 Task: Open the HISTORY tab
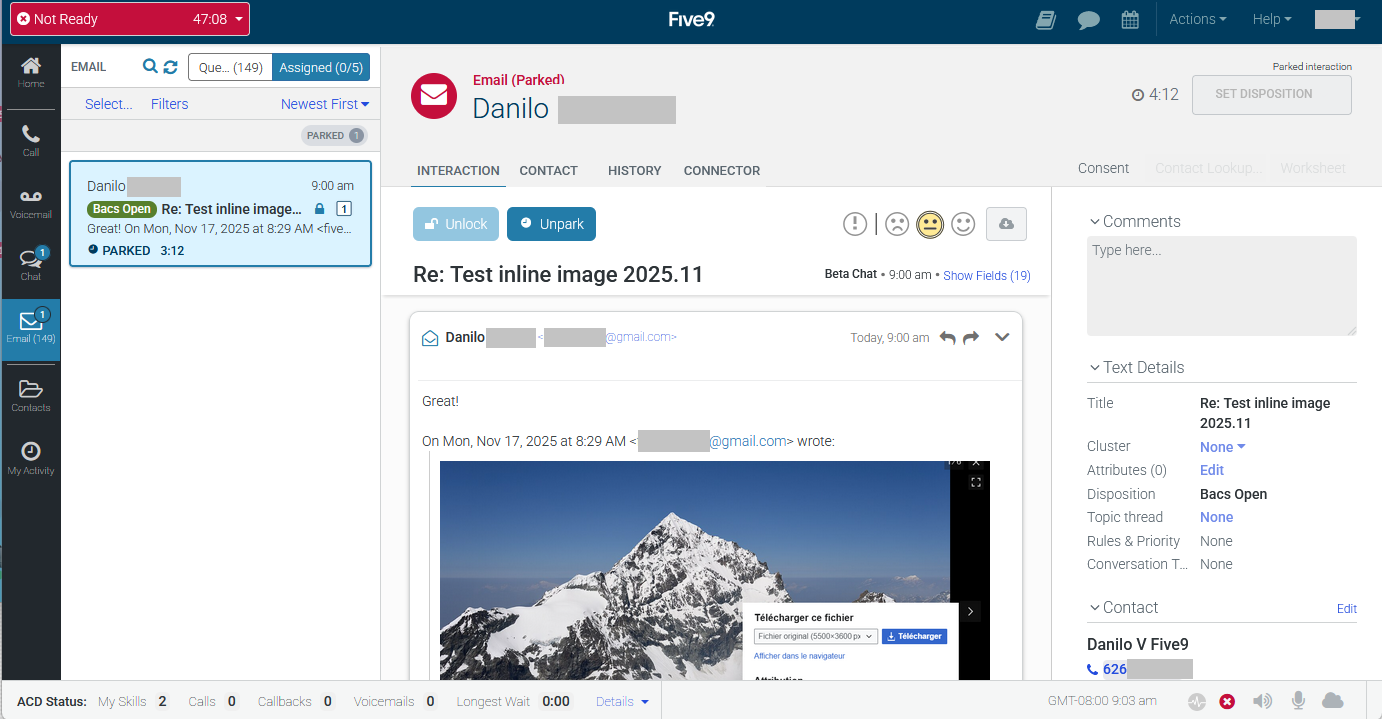[634, 171]
